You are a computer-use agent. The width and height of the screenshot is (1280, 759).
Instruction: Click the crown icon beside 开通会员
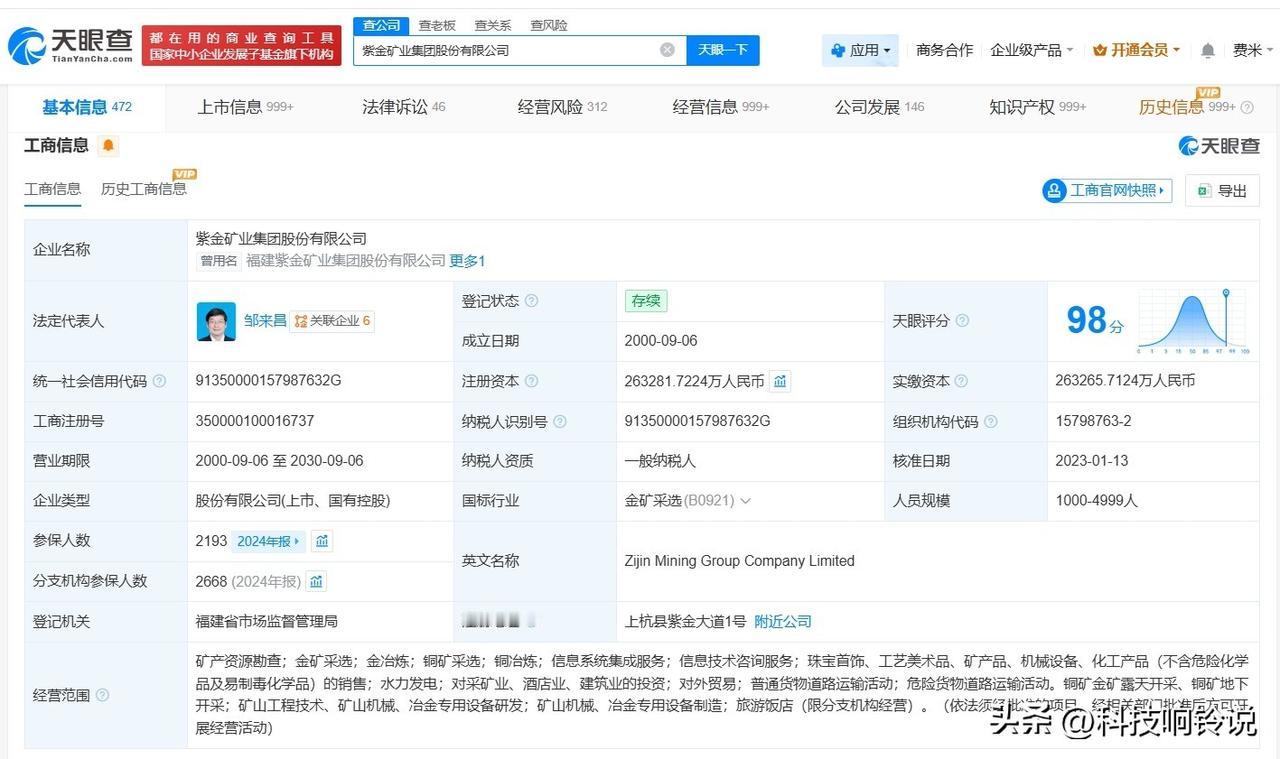[x=1100, y=48]
